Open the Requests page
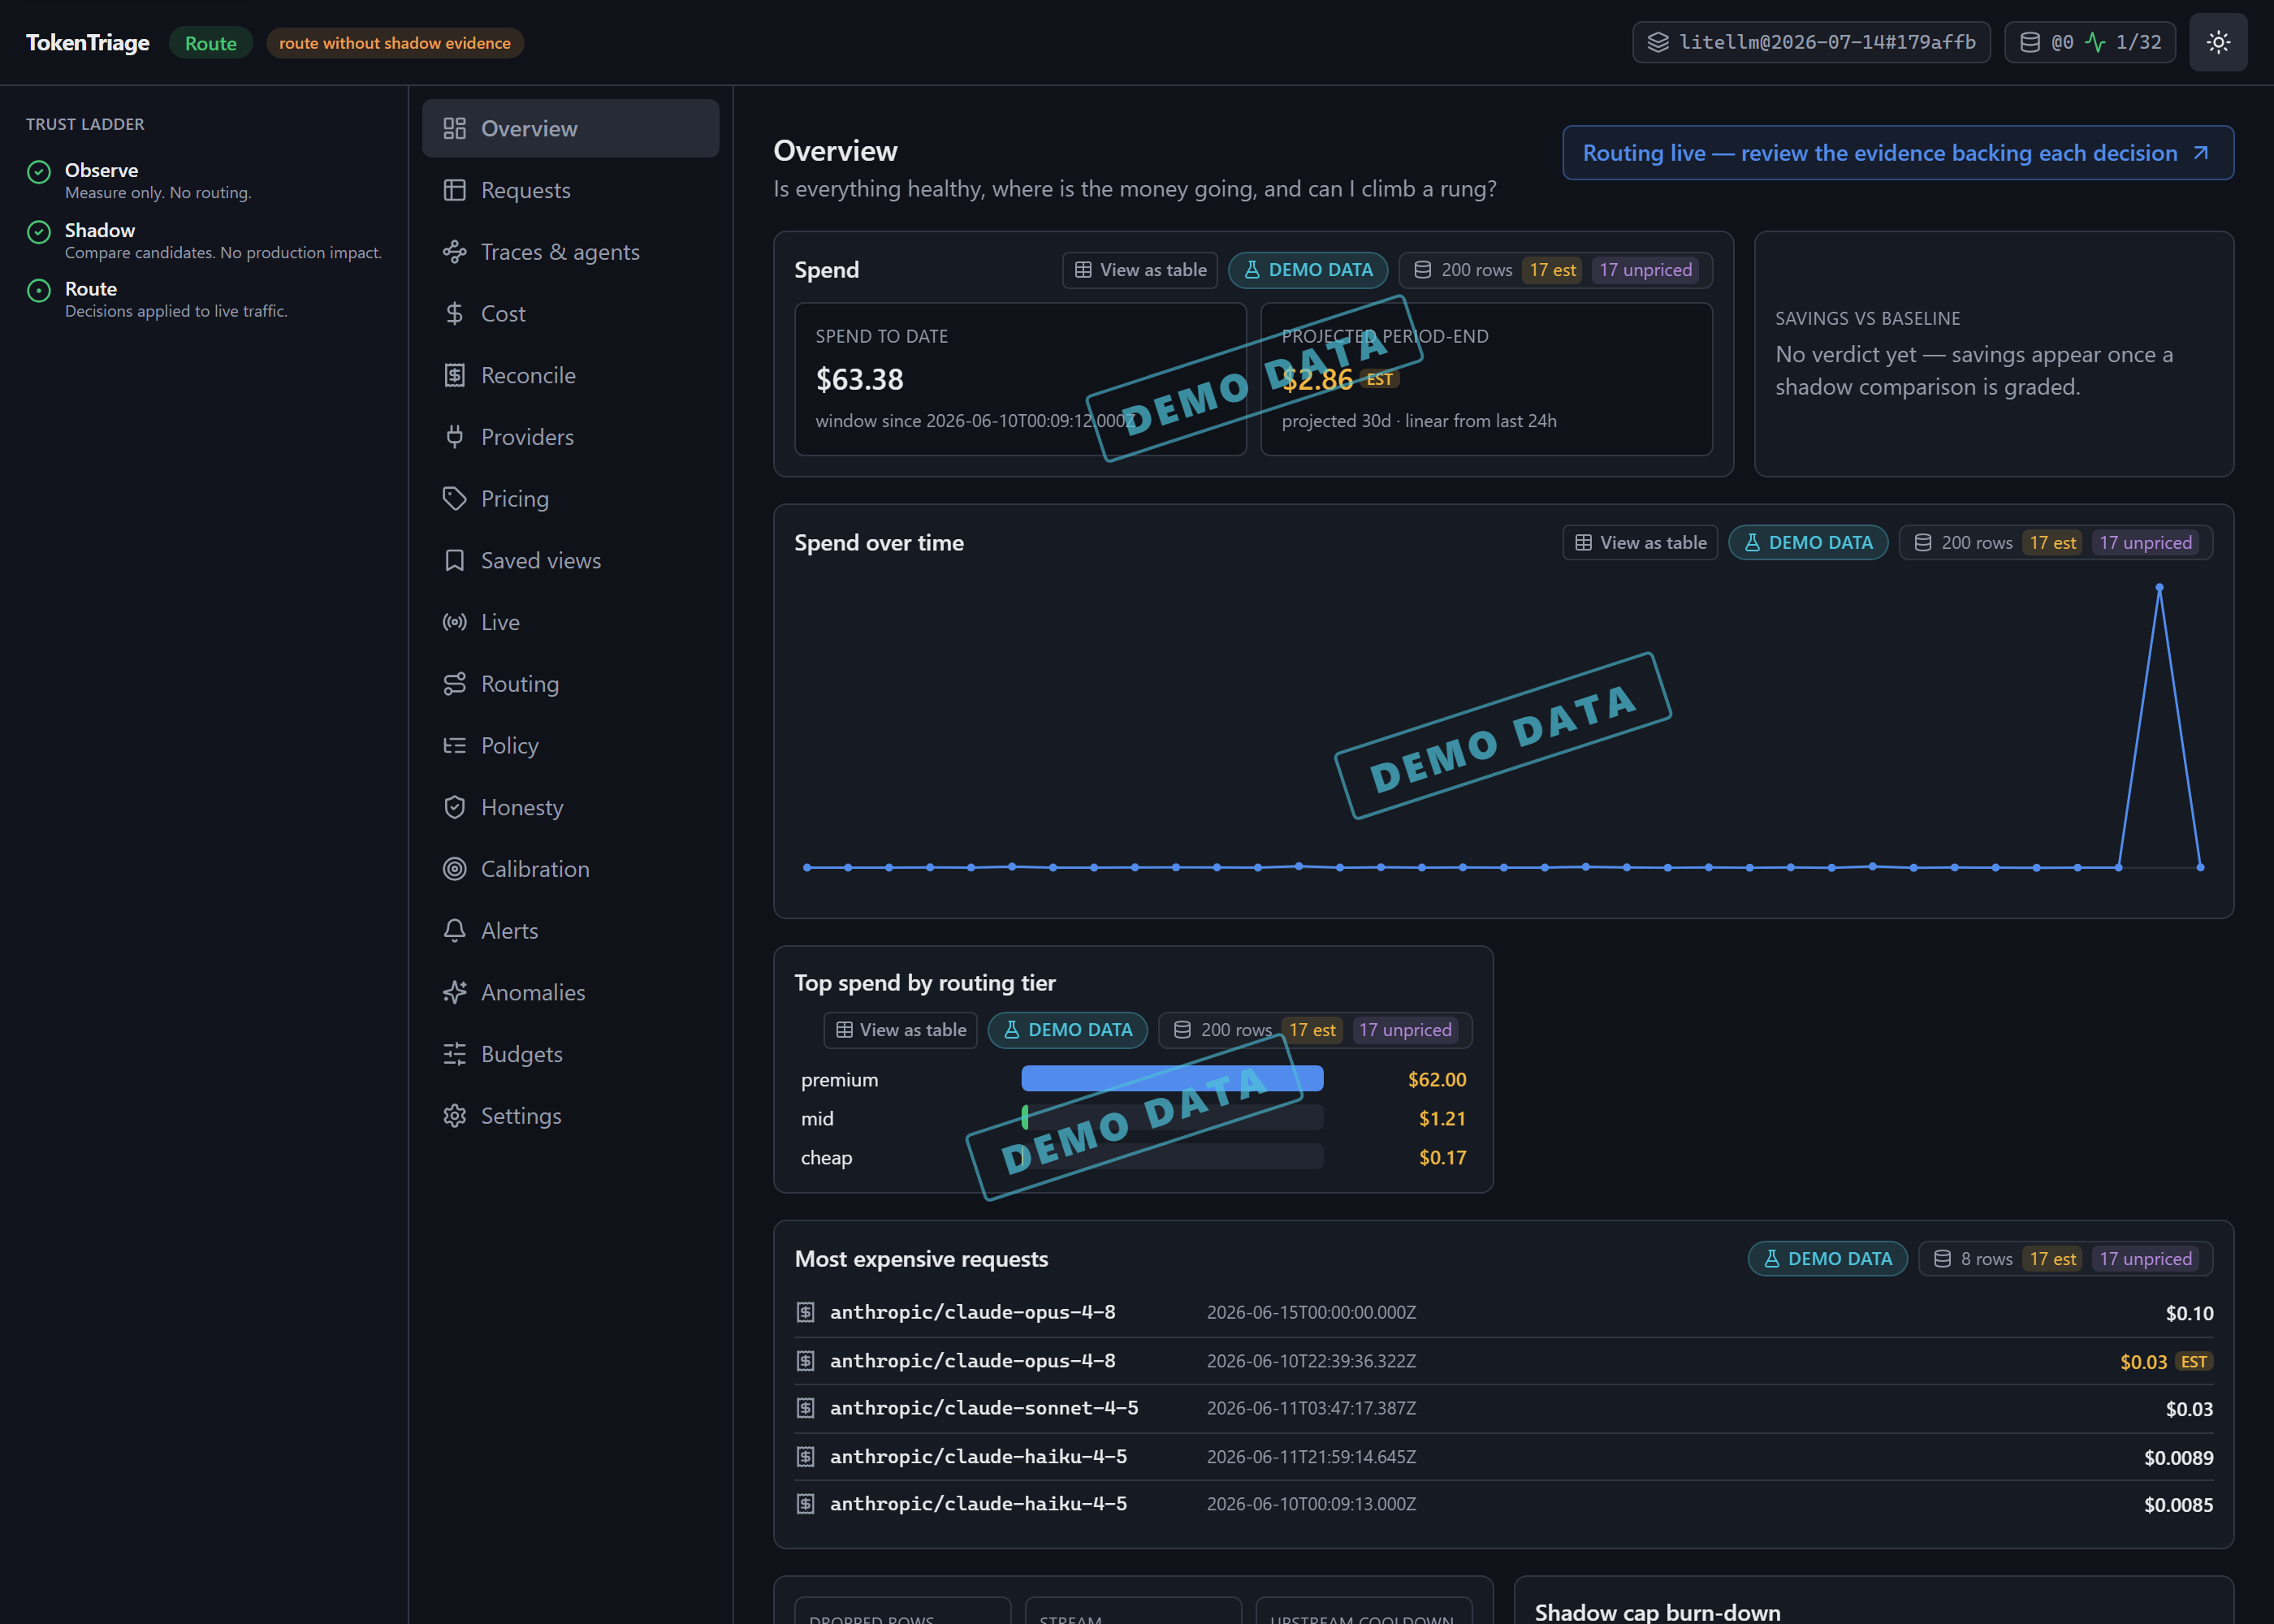 (570, 190)
